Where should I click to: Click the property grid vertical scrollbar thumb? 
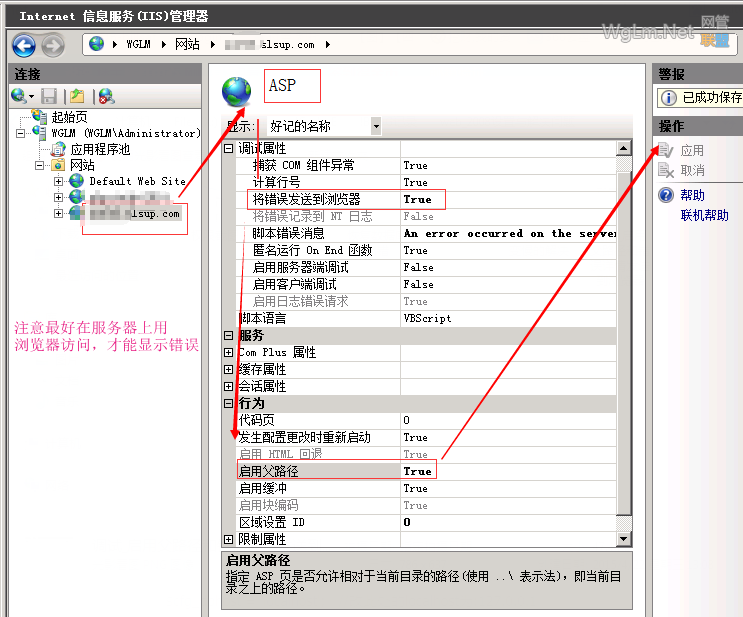click(624, 343)
